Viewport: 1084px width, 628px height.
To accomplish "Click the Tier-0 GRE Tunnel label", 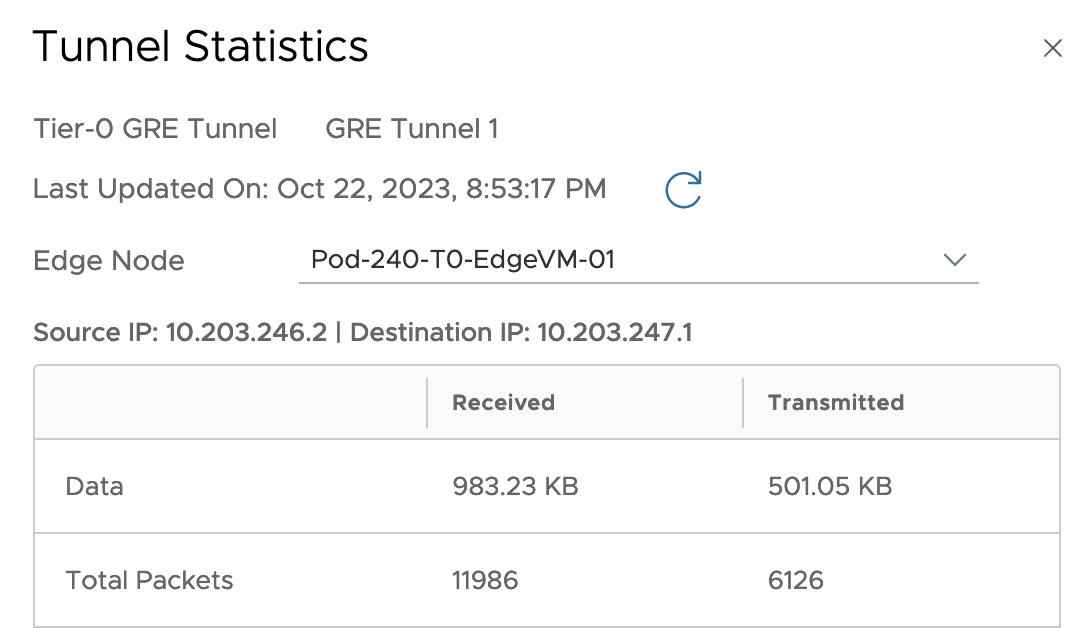I will click(155, 129).
